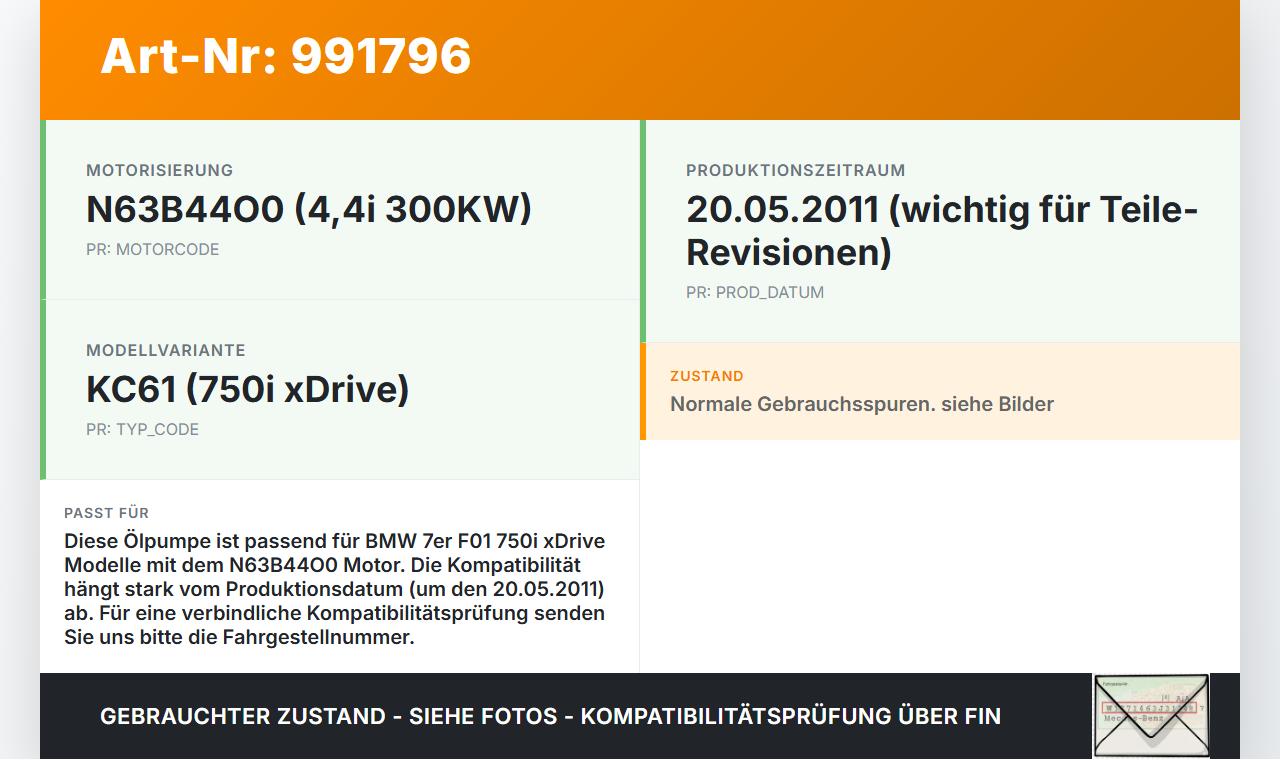Click the envelope icon with the chassis number

coord(1151,716)
